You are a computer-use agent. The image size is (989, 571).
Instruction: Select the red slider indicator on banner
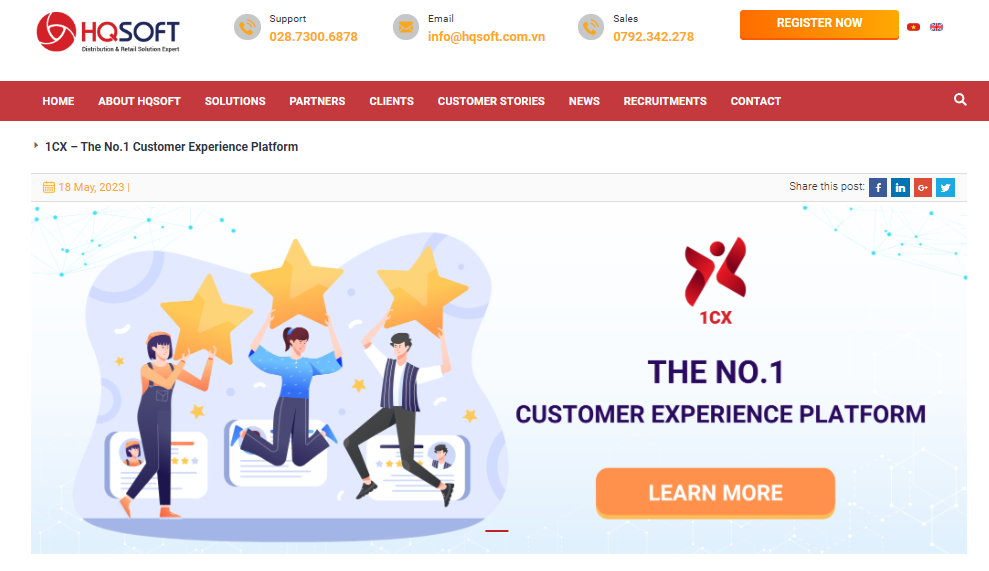tap(496, 531)
